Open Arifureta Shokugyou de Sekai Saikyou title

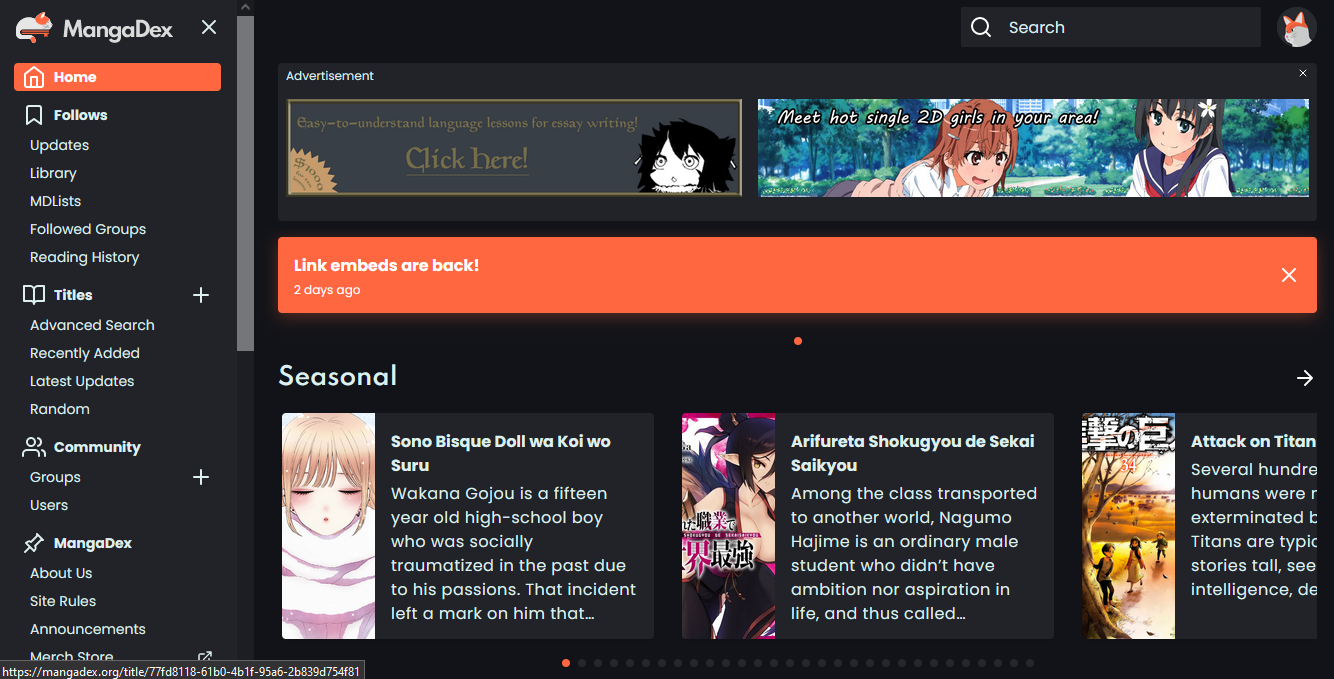coord(912,453)
